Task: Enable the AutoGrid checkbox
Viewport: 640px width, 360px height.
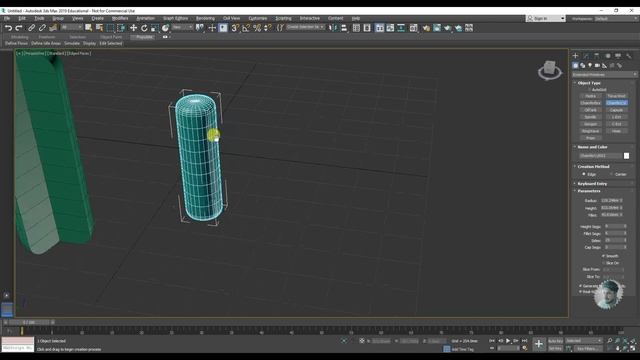Action: 589,89
